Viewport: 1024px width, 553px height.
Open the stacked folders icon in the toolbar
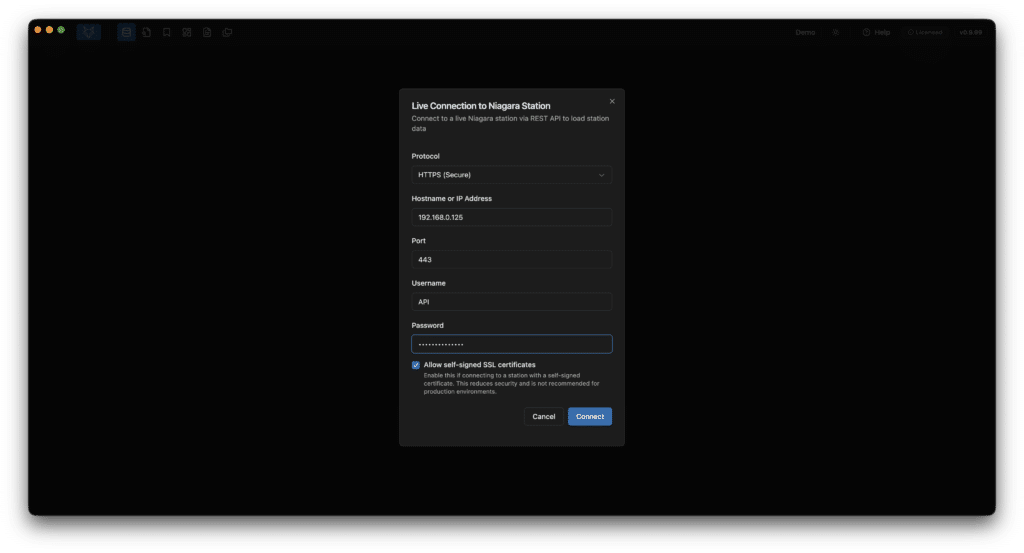coord(227,32)
